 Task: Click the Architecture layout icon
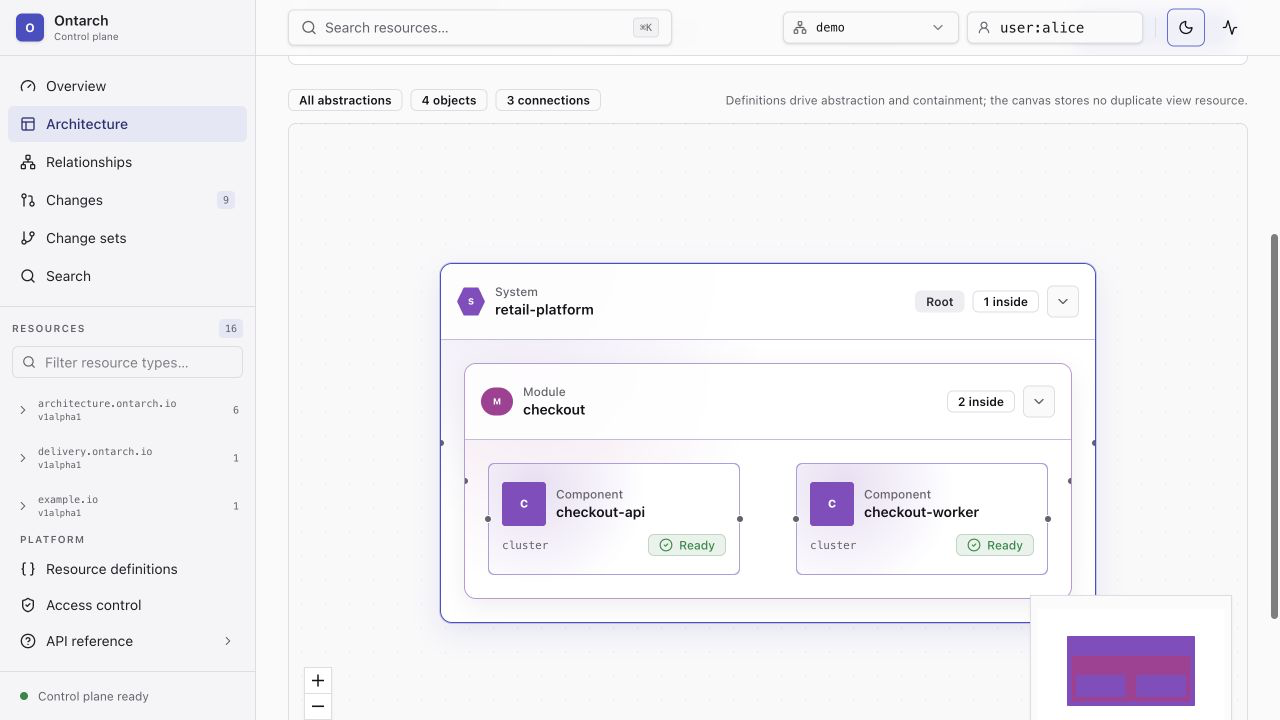click(x=28, y=124)
